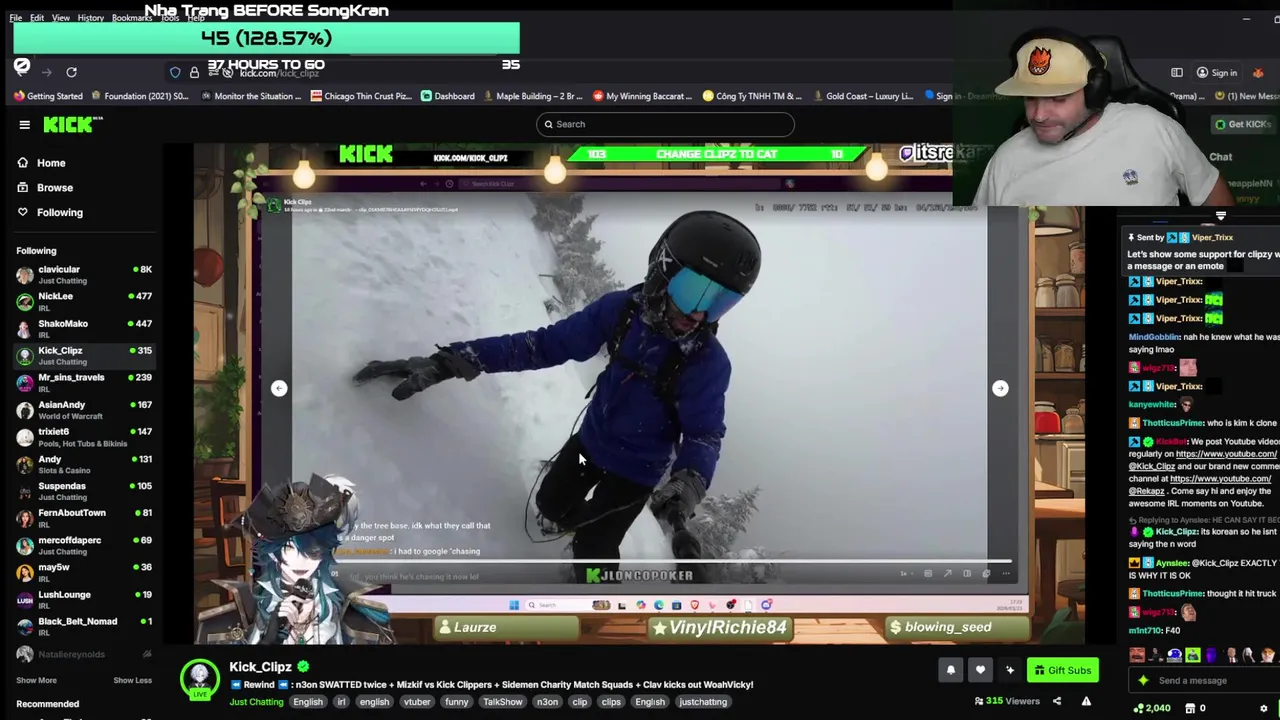Screen dimensions: 1280x720
Task: Click the Following heart icon
Action: point(22,212)
